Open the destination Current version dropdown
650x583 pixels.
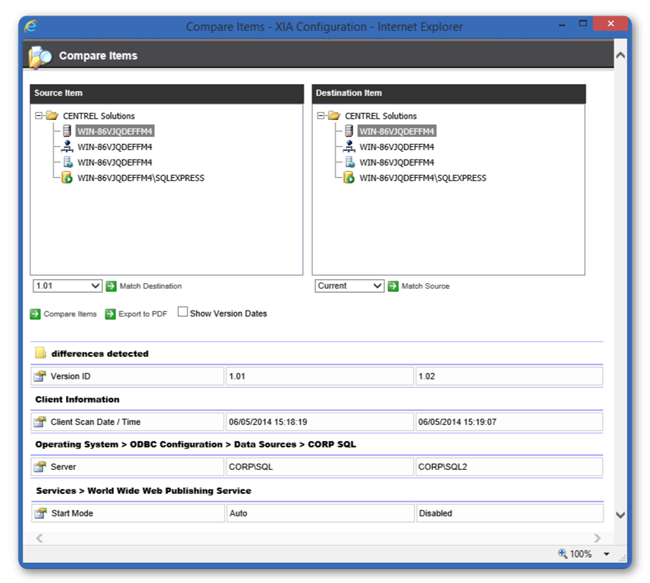(x=349, y=286)
